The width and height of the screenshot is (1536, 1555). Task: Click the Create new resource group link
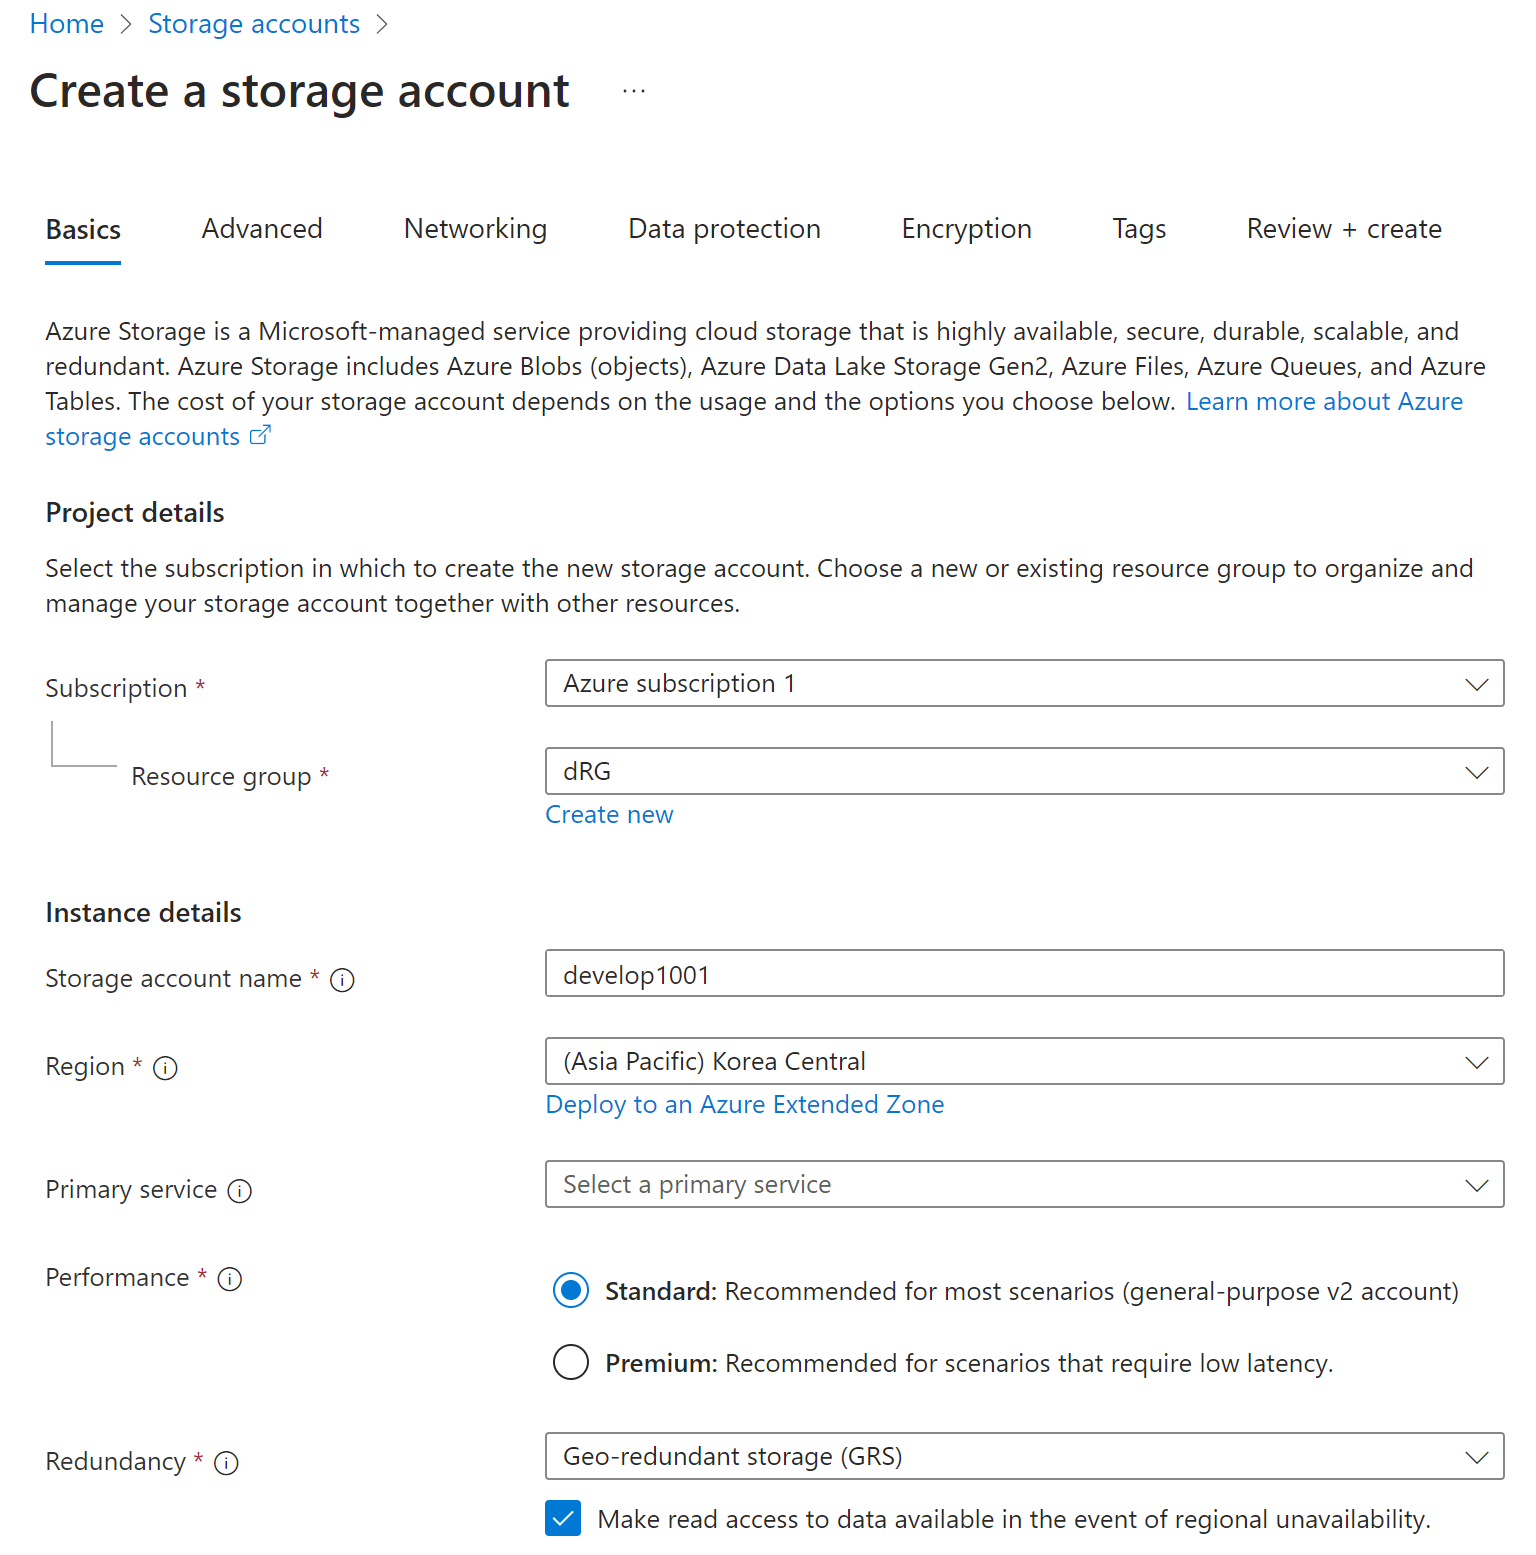[609, 815]
